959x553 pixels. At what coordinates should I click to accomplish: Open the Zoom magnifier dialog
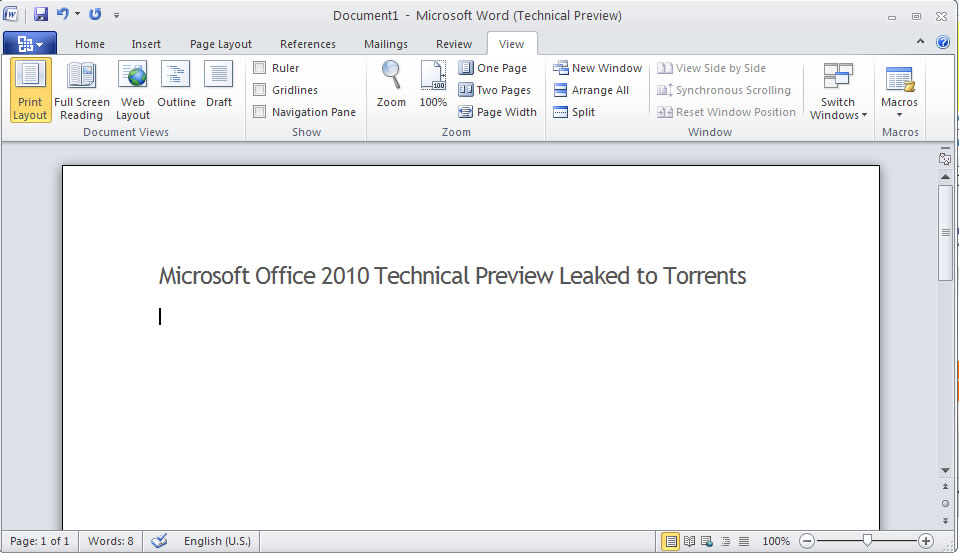coord(391,86)
